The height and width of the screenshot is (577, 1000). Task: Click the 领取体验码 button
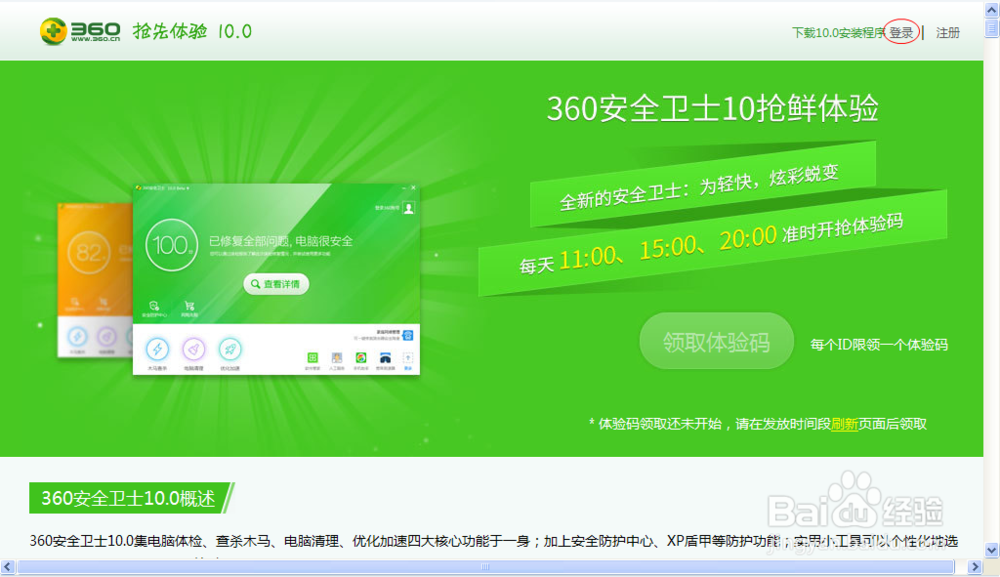pyautogui.click(x=716, y=341)
